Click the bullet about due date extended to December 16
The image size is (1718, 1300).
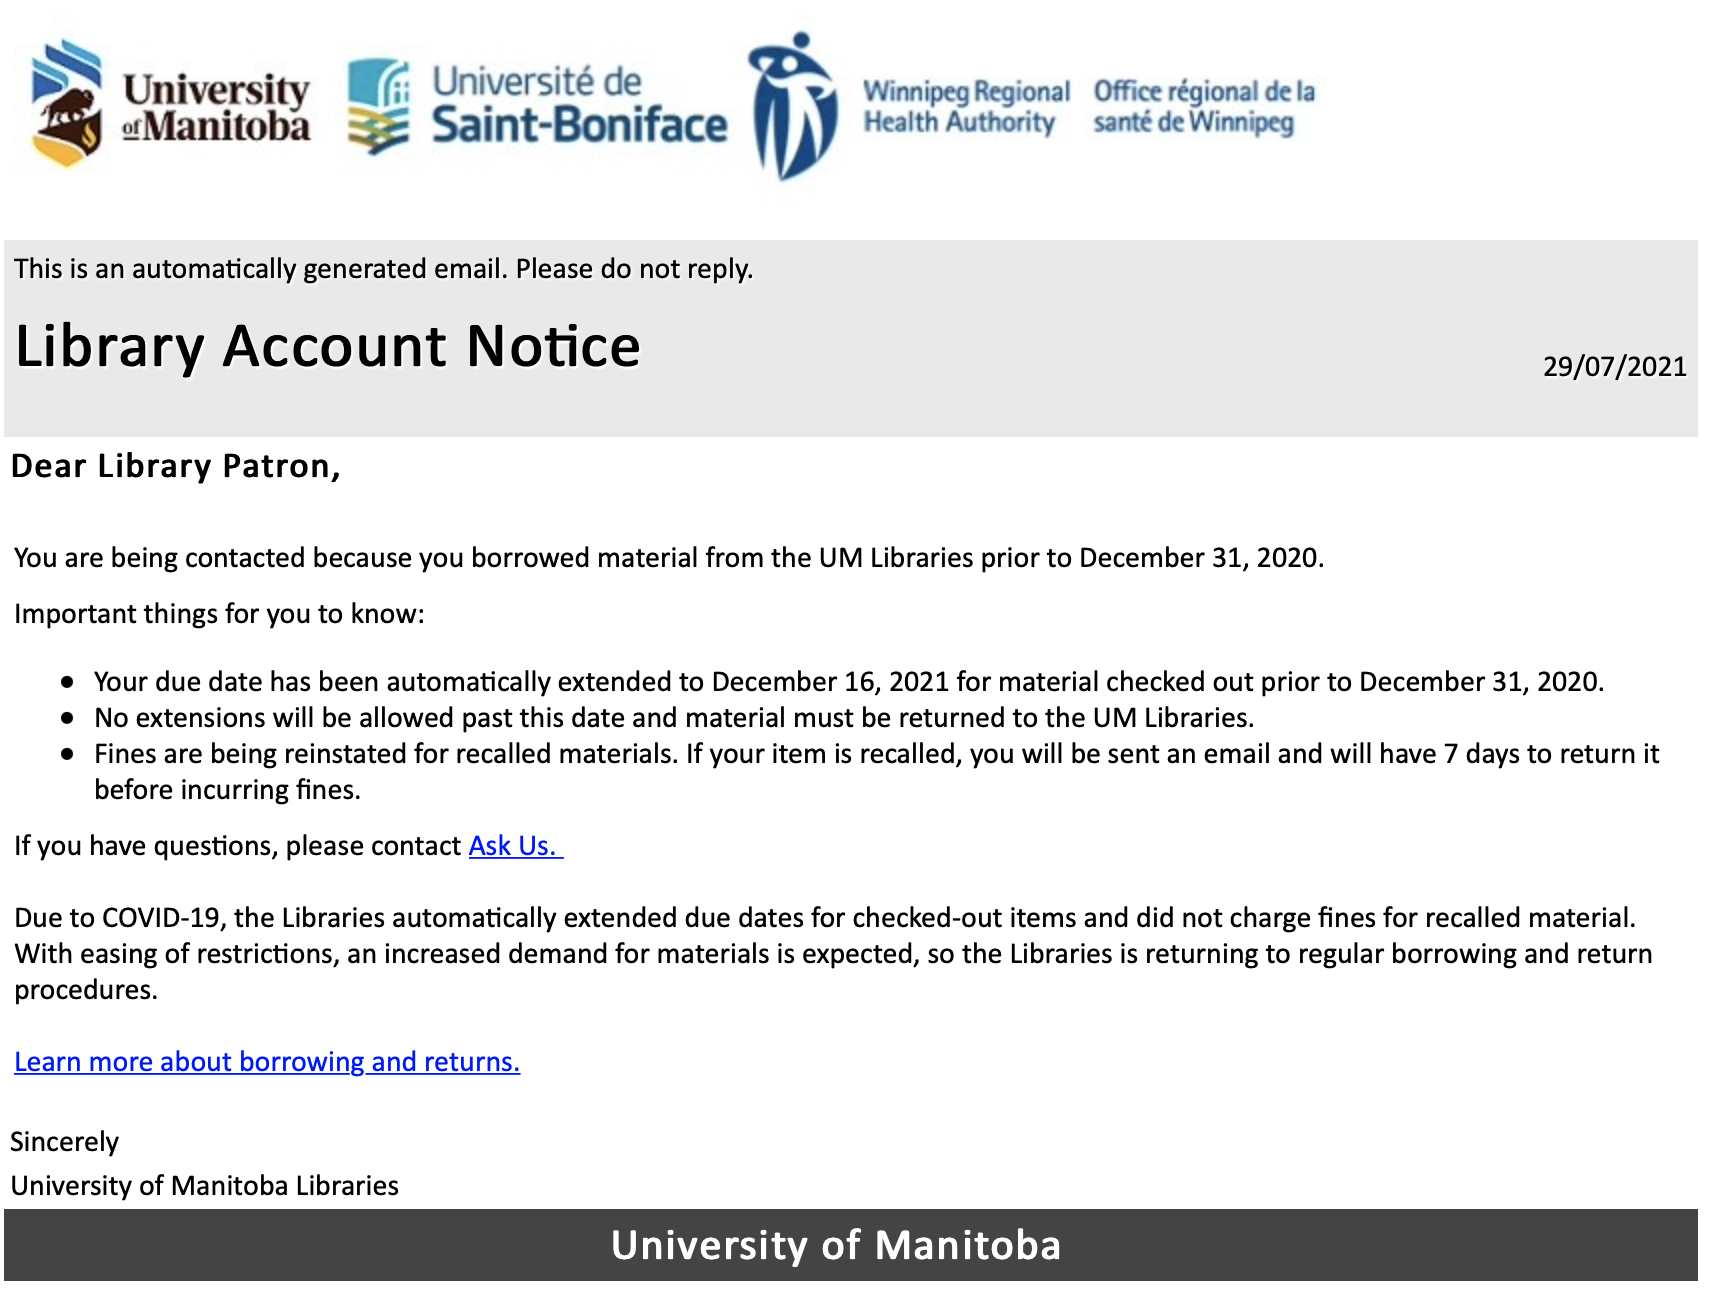[x=848, y=682]
